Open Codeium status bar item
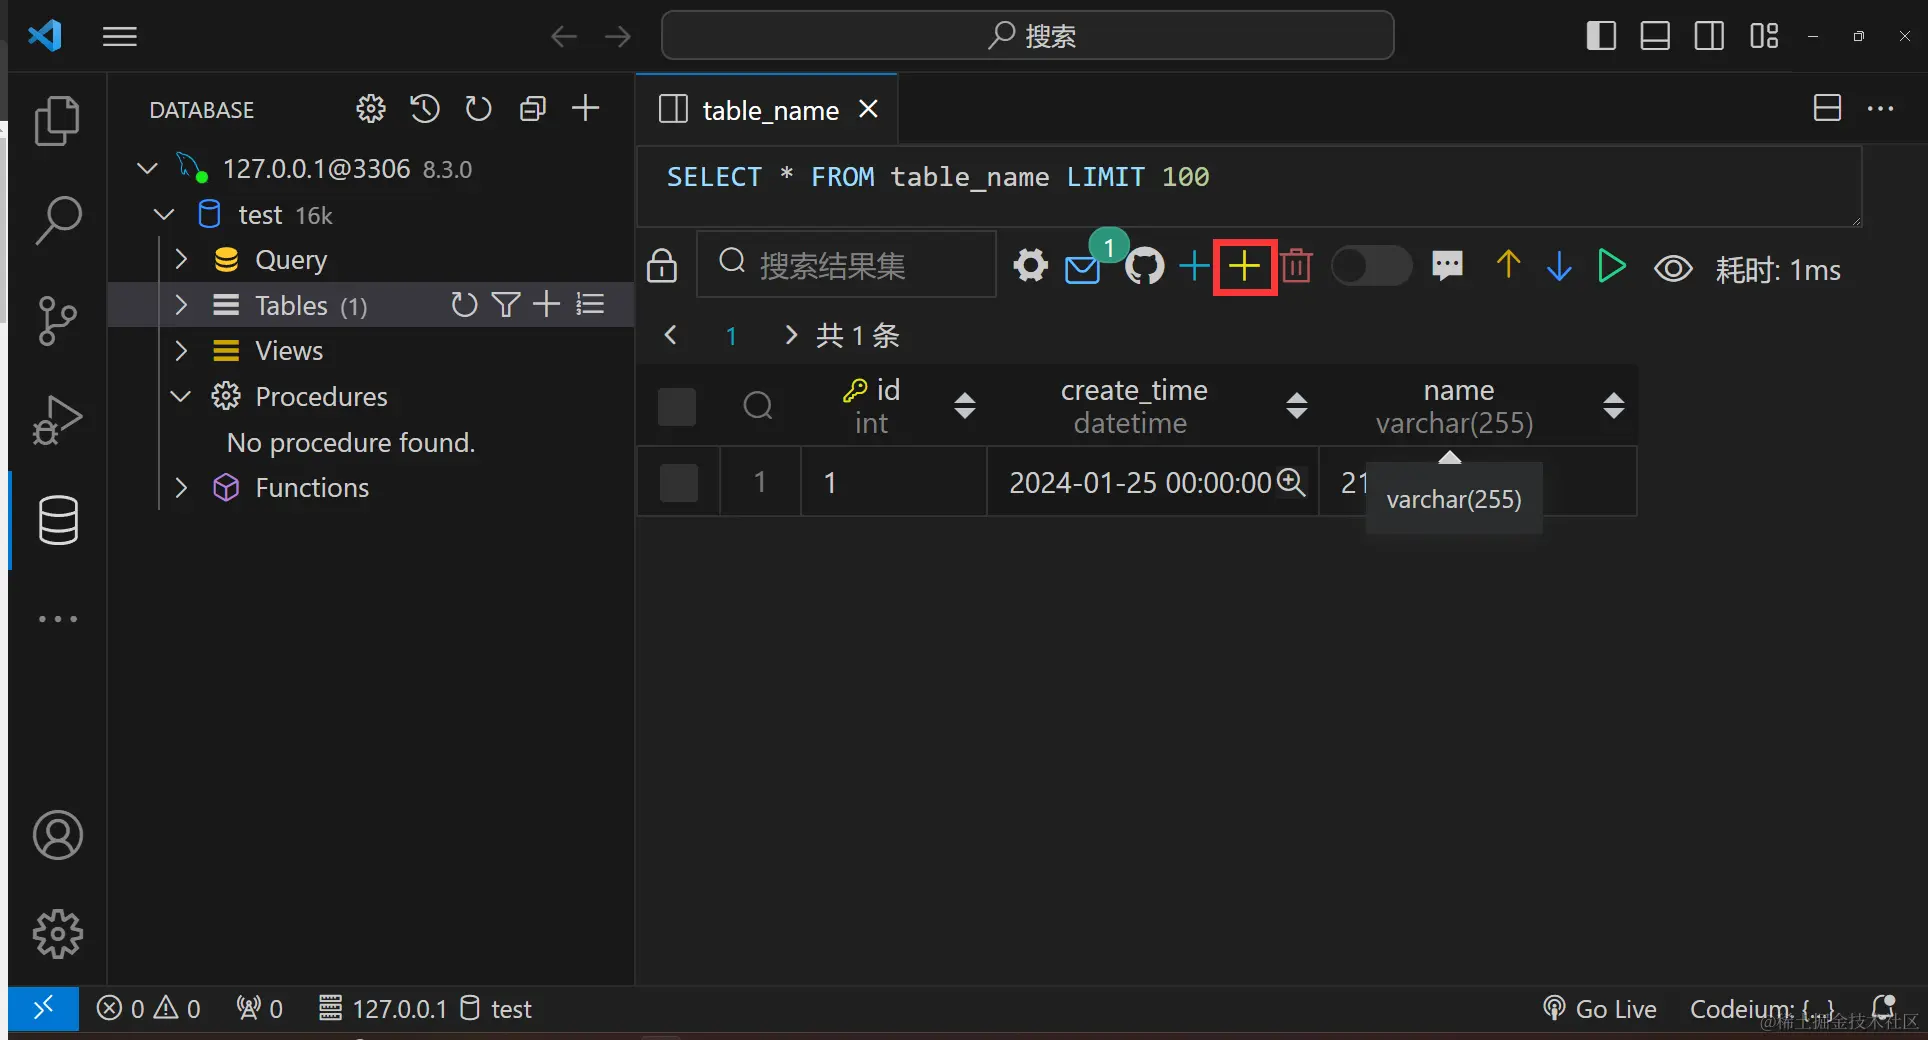 [x=1762, y=1009]
